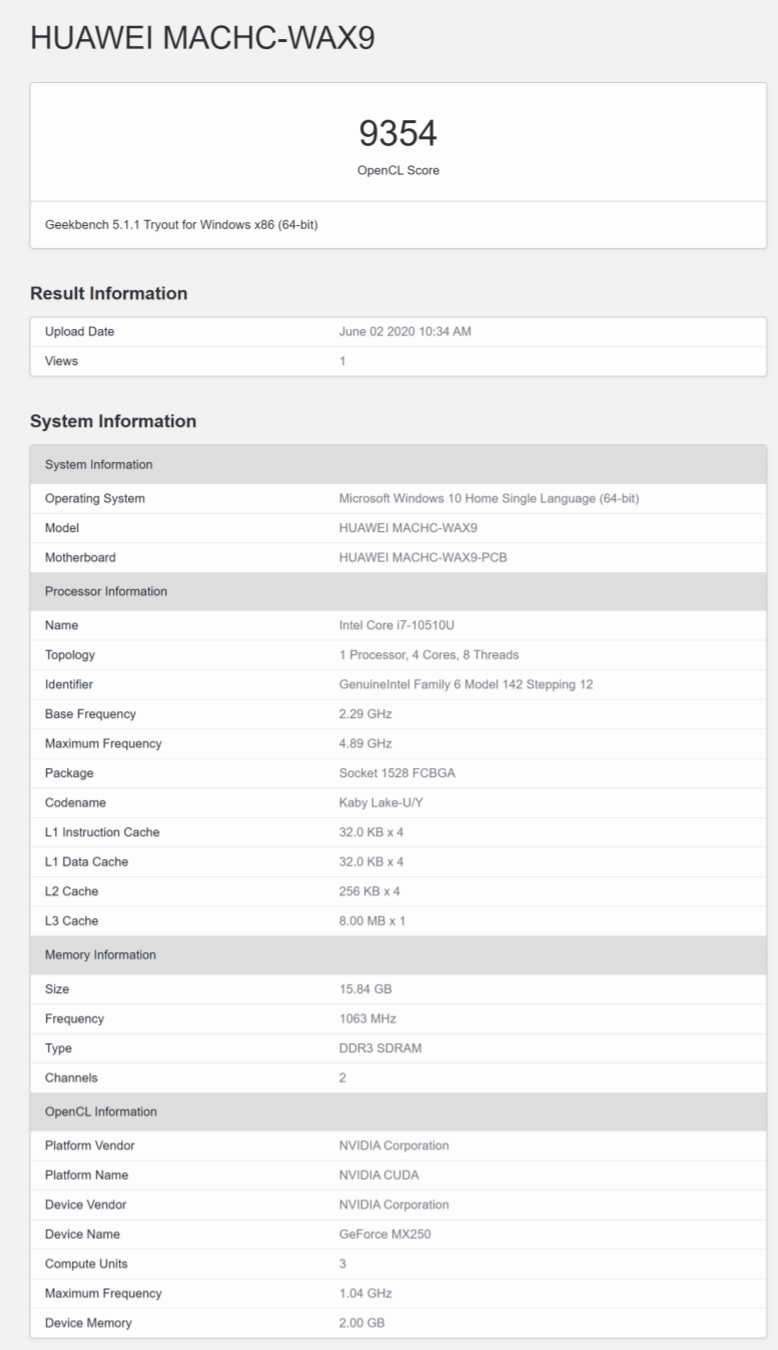
Task: Select the System Information section heading
Action: (113, 422)
